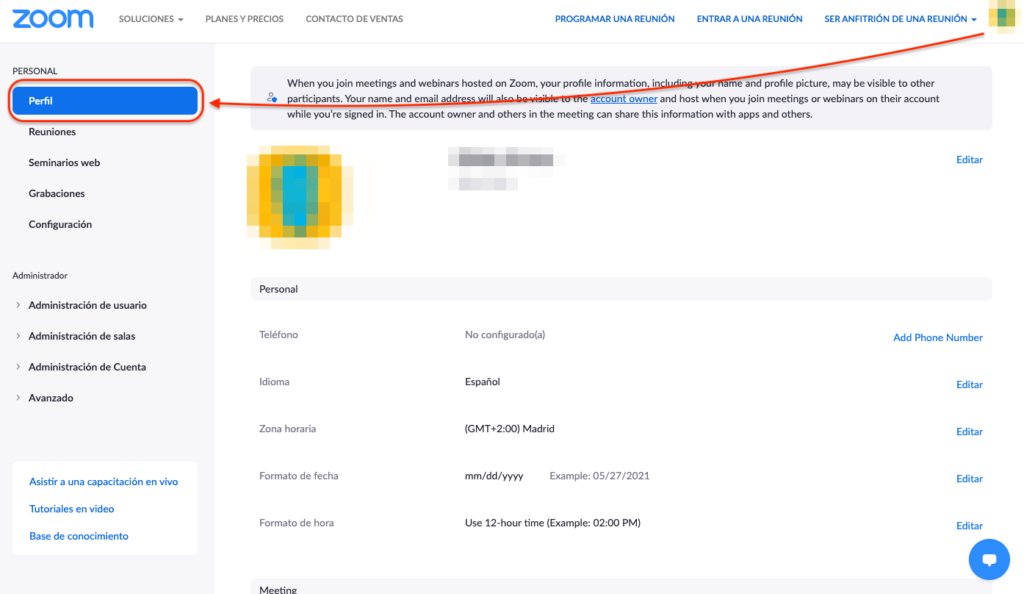Screen dimensions: 1024x594
Task: Click the '(GMT+2:00) Madrid' value
Action: coord(509,429)
